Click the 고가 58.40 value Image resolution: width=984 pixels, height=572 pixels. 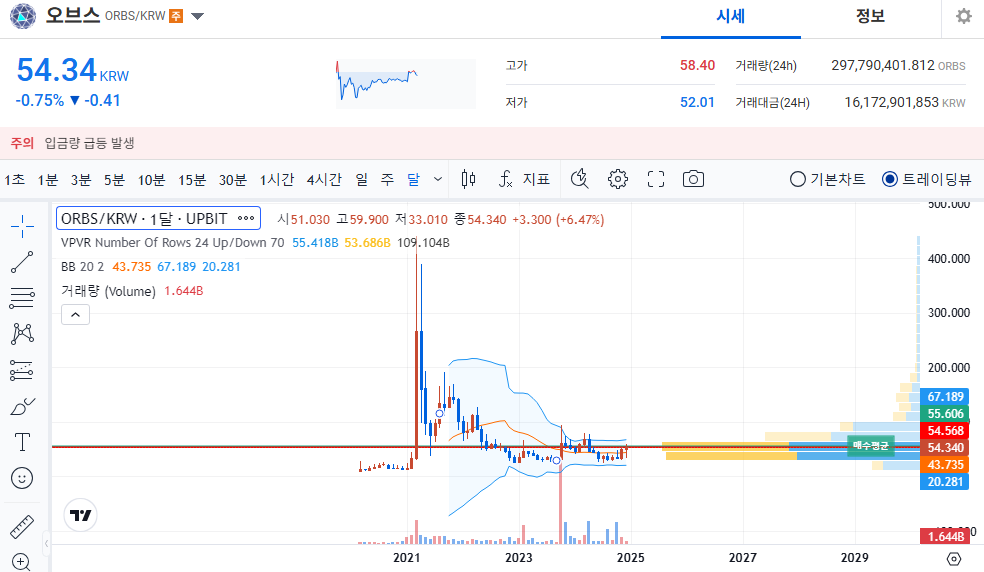point(697,65)
